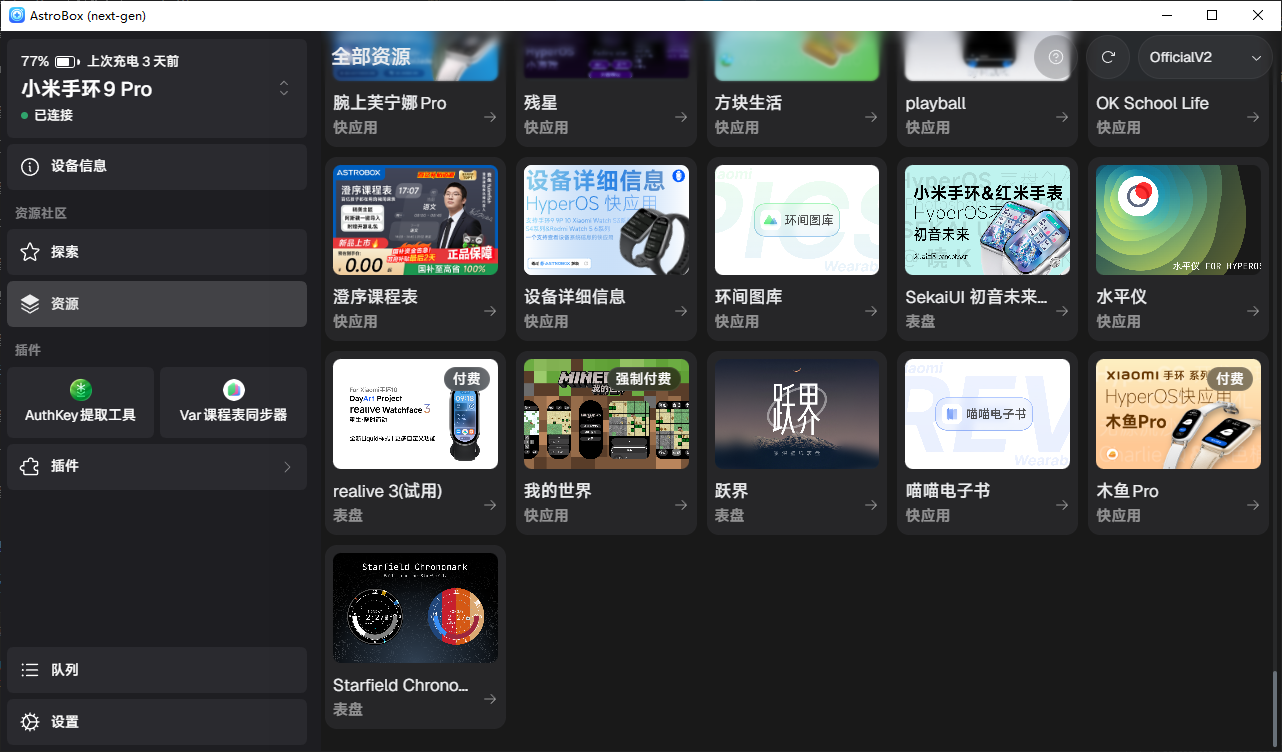Viewport: 1282px width, 752px height.
Task: Open the 环间图库 card arrow
Action: 872,311
